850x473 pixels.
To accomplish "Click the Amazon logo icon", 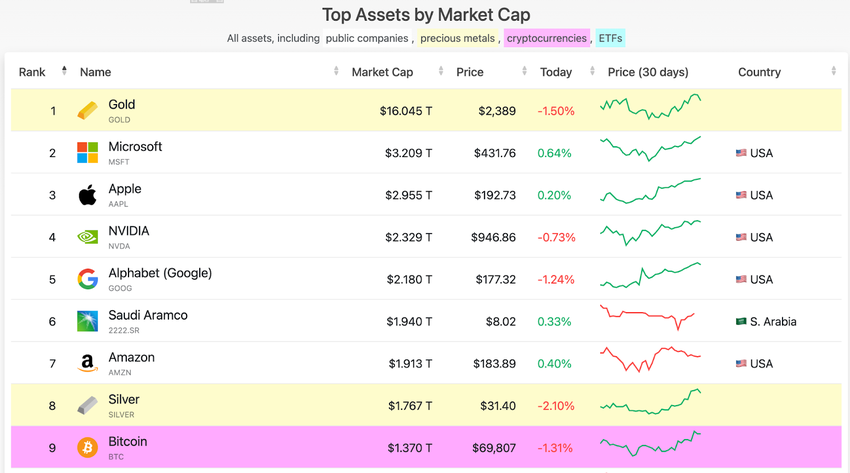I will tap(88, 363).
